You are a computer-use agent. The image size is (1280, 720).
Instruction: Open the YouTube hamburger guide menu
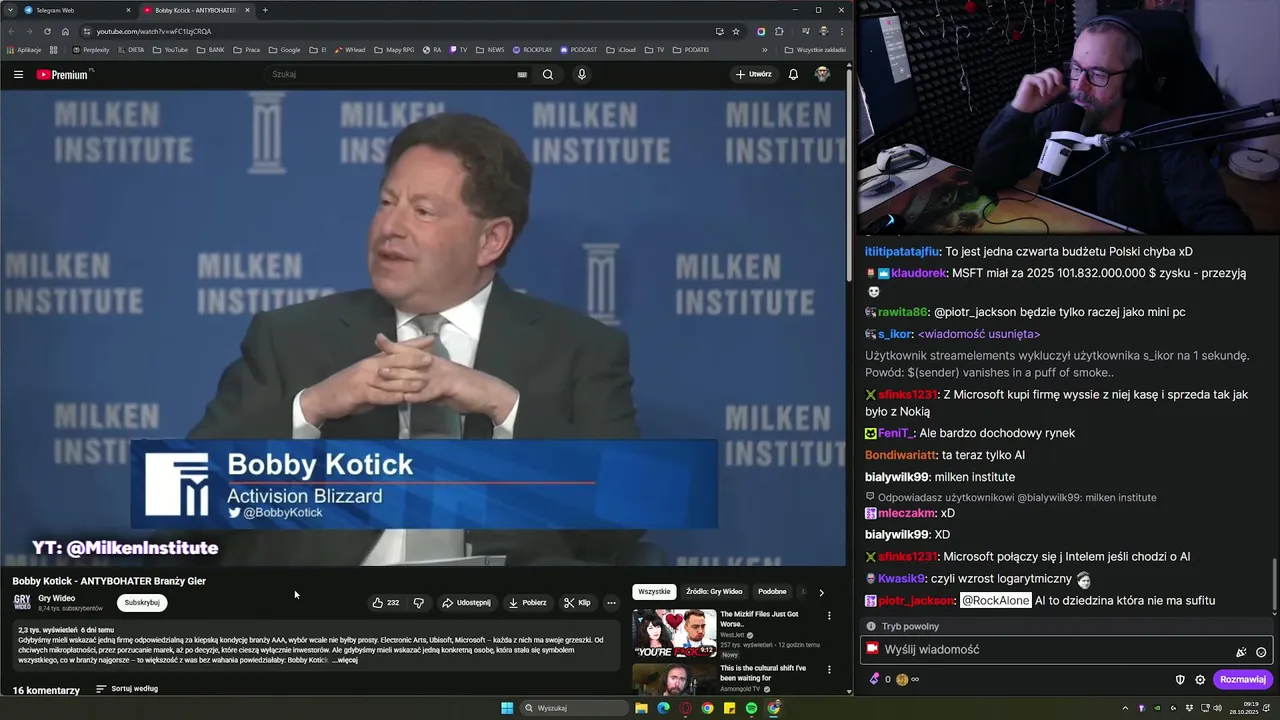pyautogui.click(x=18, y=74)
